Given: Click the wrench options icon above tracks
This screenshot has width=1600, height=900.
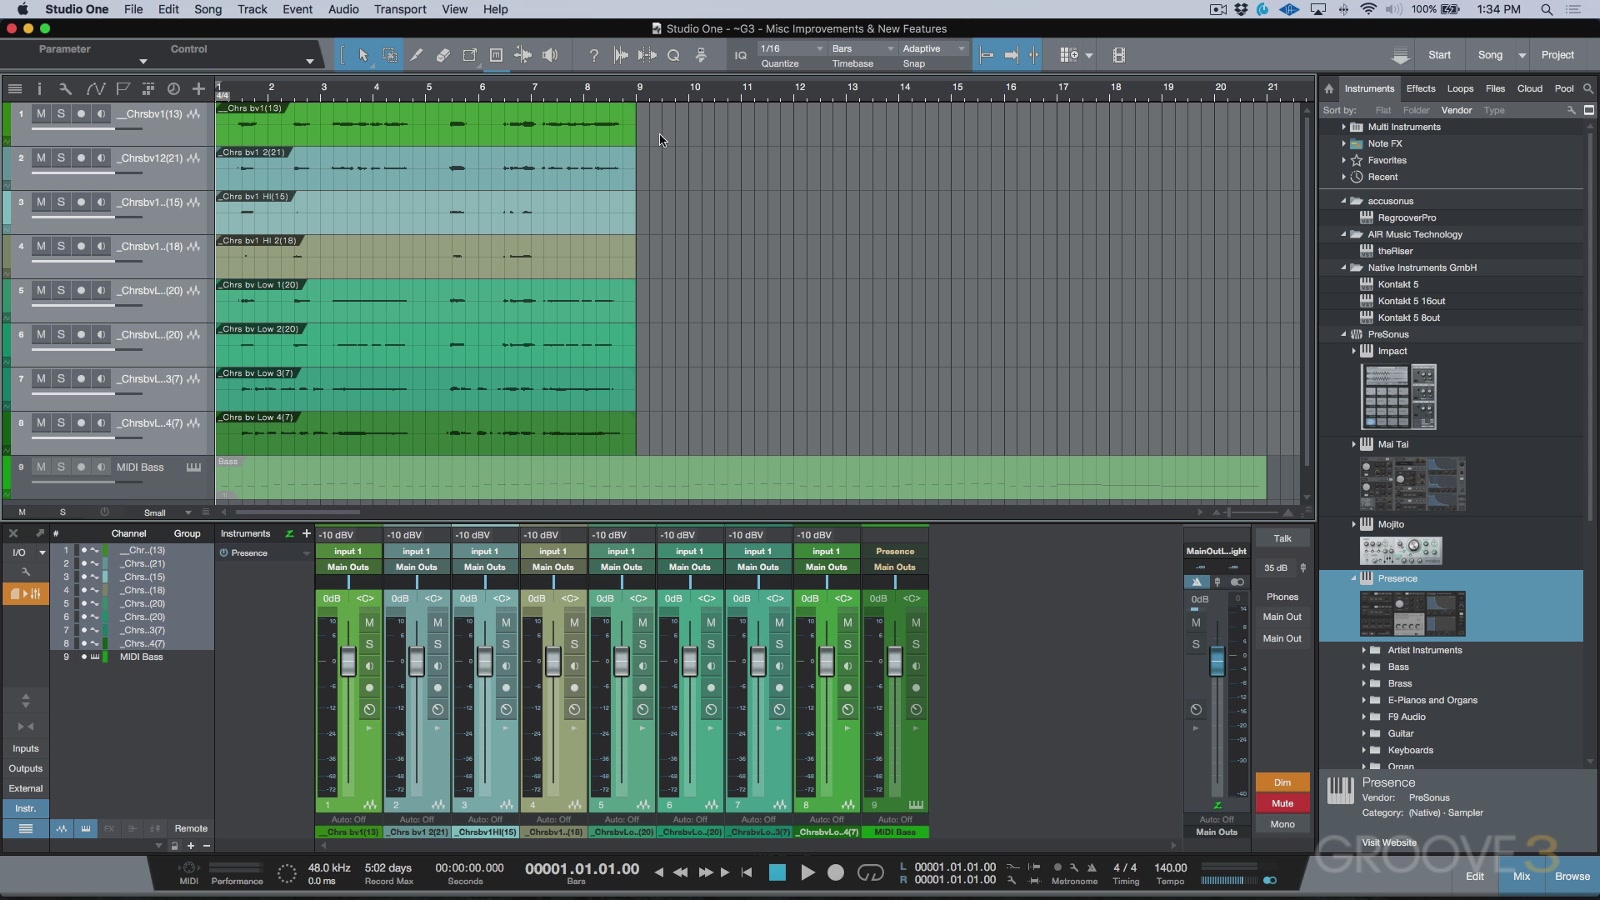Looking at the screenshot, I should tap(65, 88).
